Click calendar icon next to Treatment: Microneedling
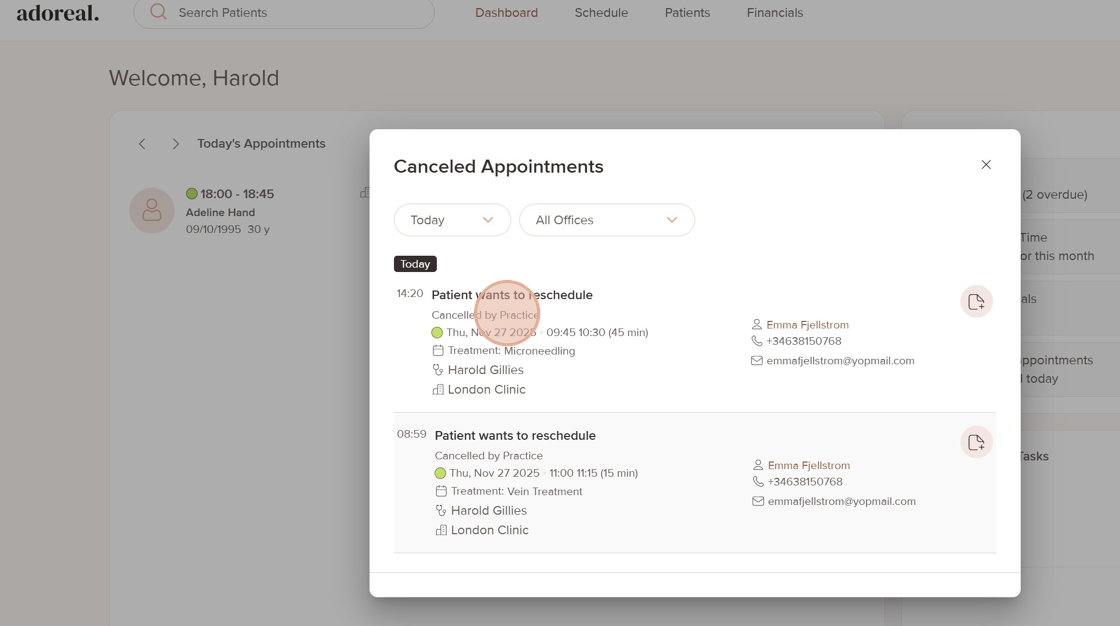 pyautogui.click(x=438, y=351)
